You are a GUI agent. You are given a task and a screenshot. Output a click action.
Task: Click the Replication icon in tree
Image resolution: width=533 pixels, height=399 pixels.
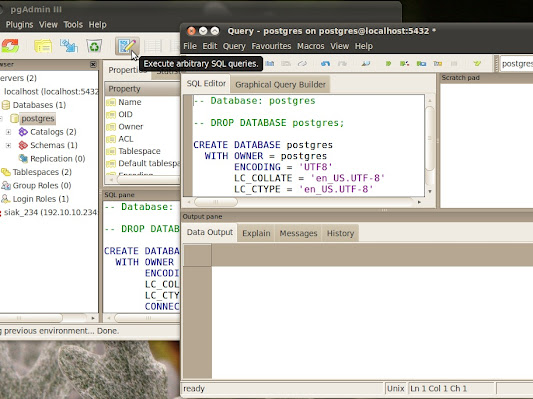(x=23, y=158)
